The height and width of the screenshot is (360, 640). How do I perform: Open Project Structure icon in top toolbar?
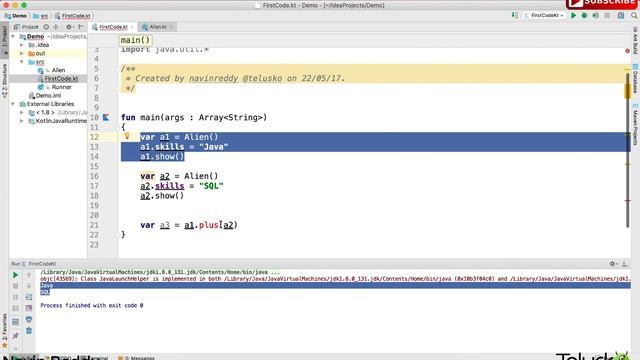(x=621, y=16)
